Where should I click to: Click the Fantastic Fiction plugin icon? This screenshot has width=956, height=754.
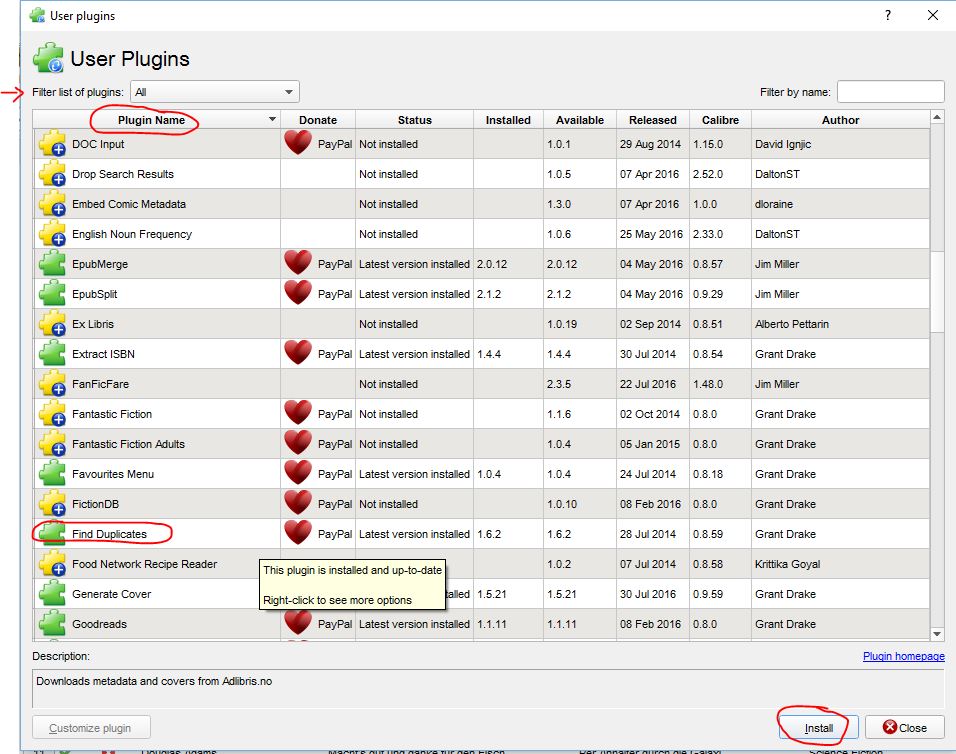click(52, 414)
